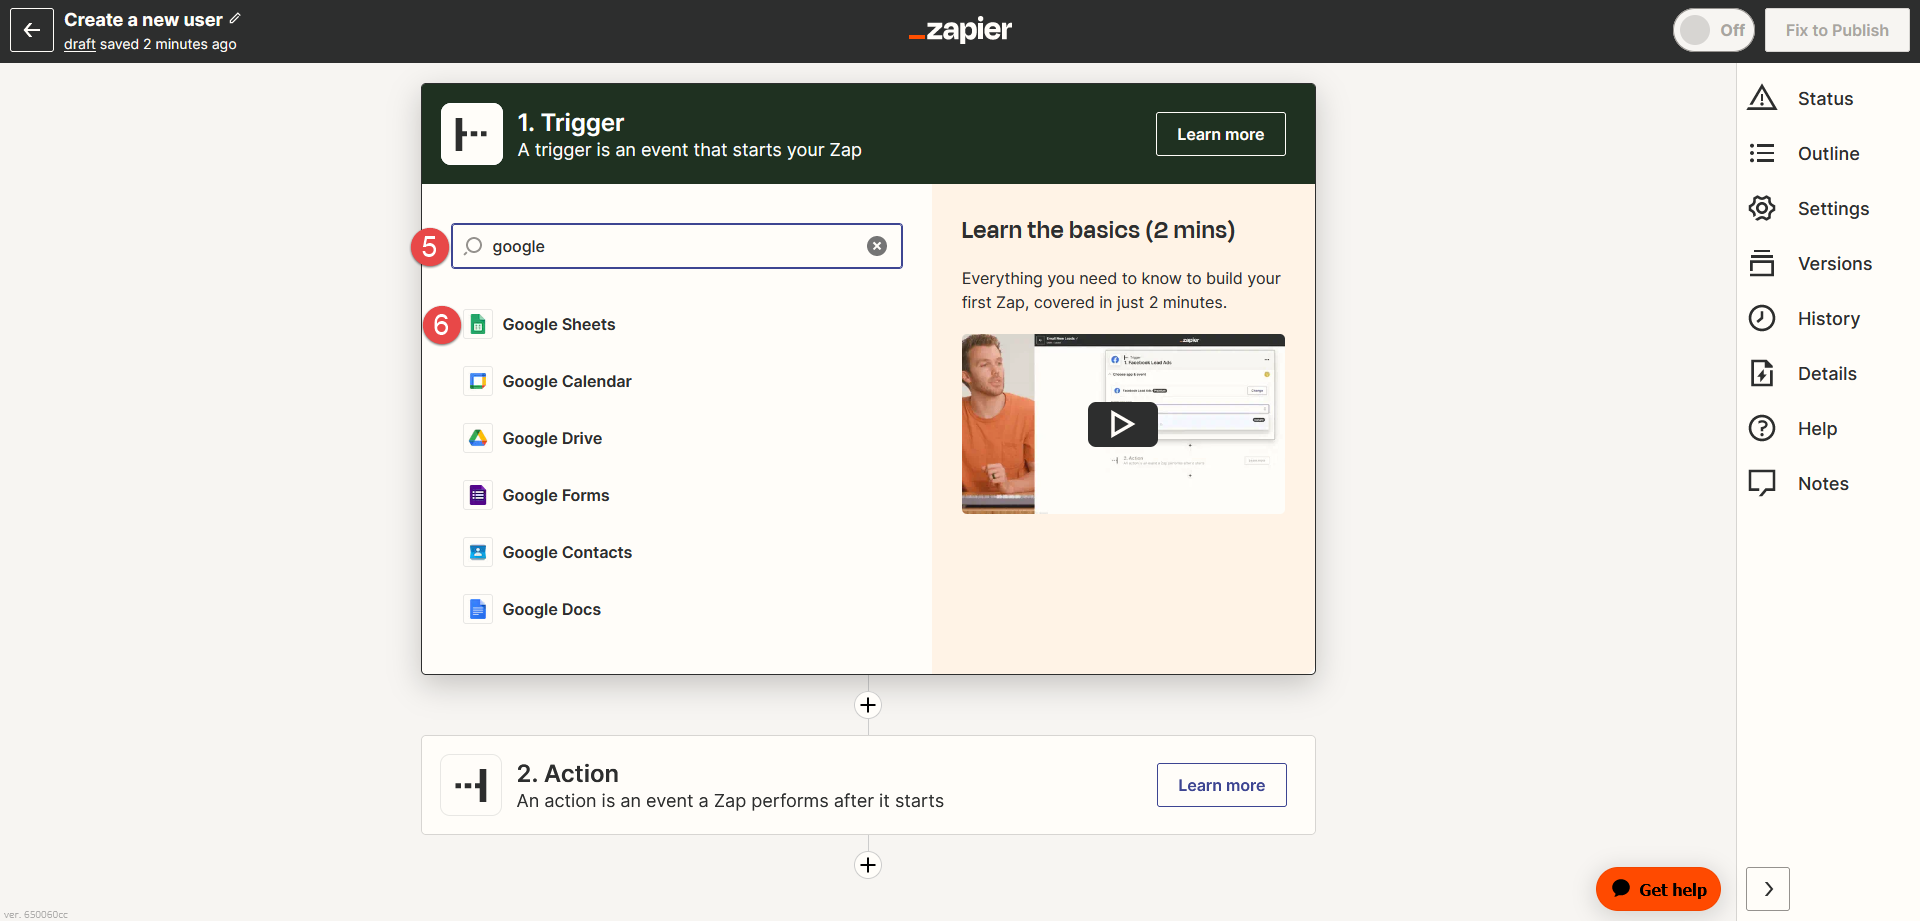Select Settings label in sidebar

[1833, 208]
